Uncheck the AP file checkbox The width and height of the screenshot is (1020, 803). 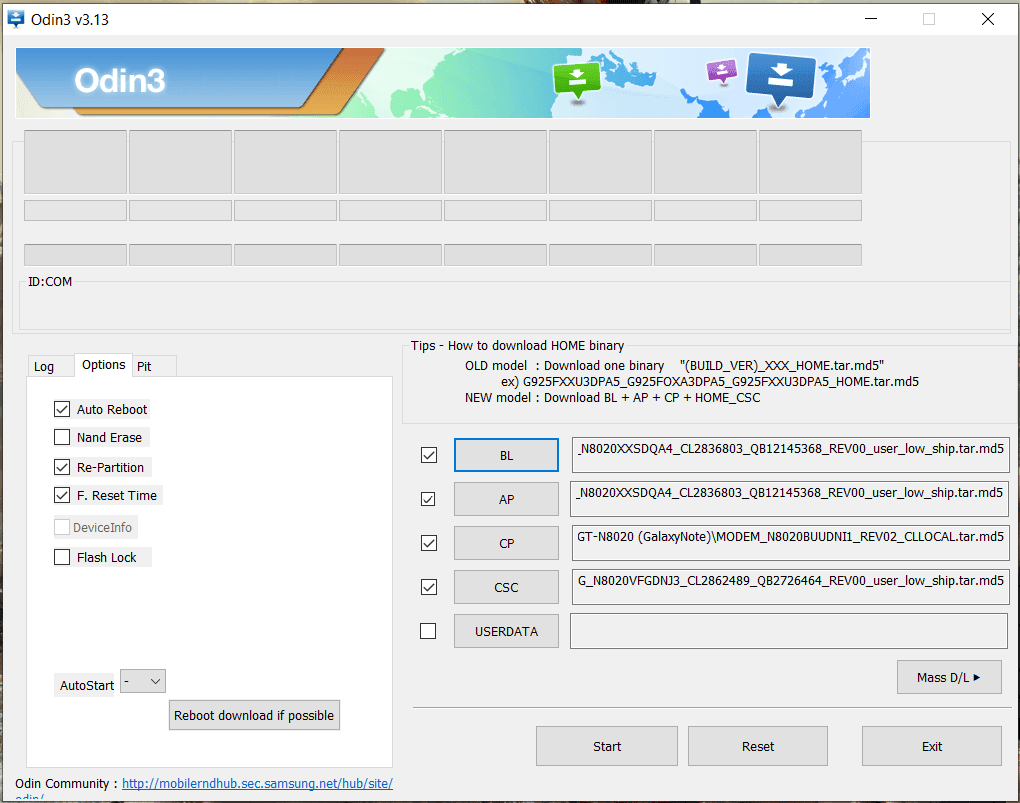click(428, 499)
